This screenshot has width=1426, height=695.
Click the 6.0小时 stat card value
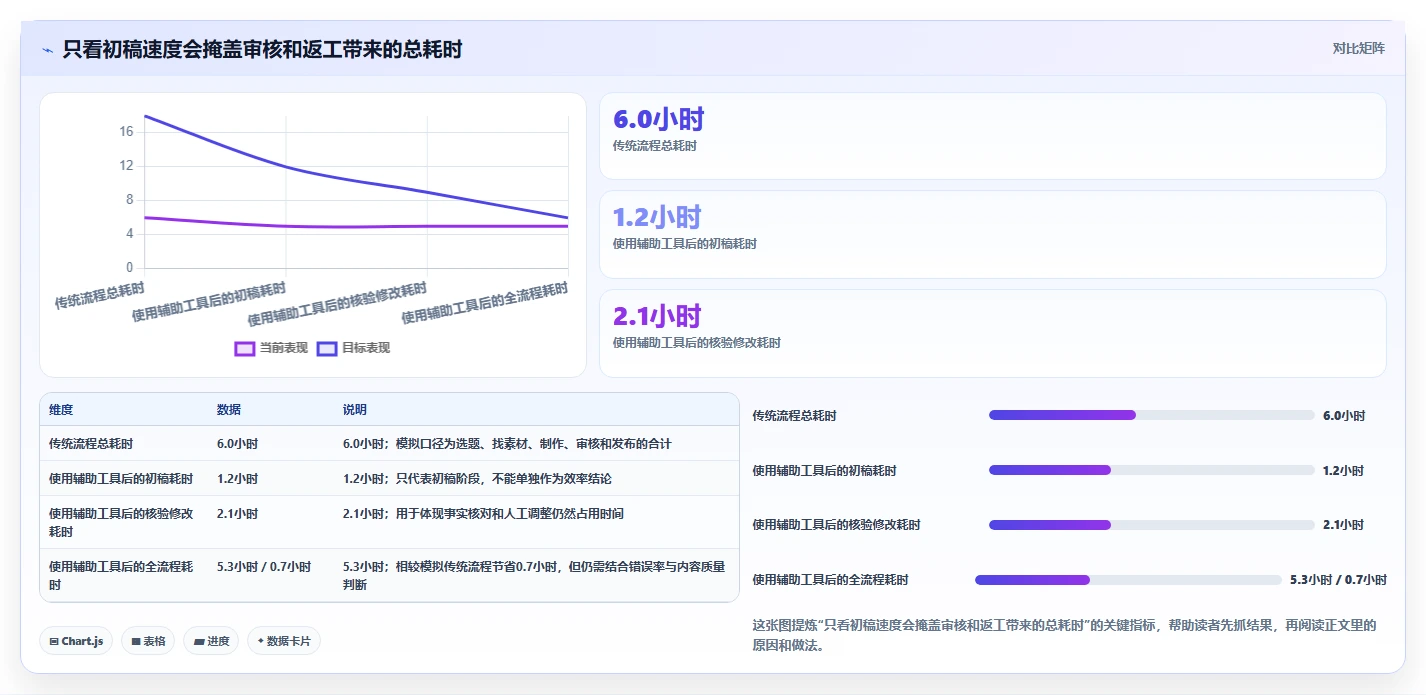[x=658, y=120]
